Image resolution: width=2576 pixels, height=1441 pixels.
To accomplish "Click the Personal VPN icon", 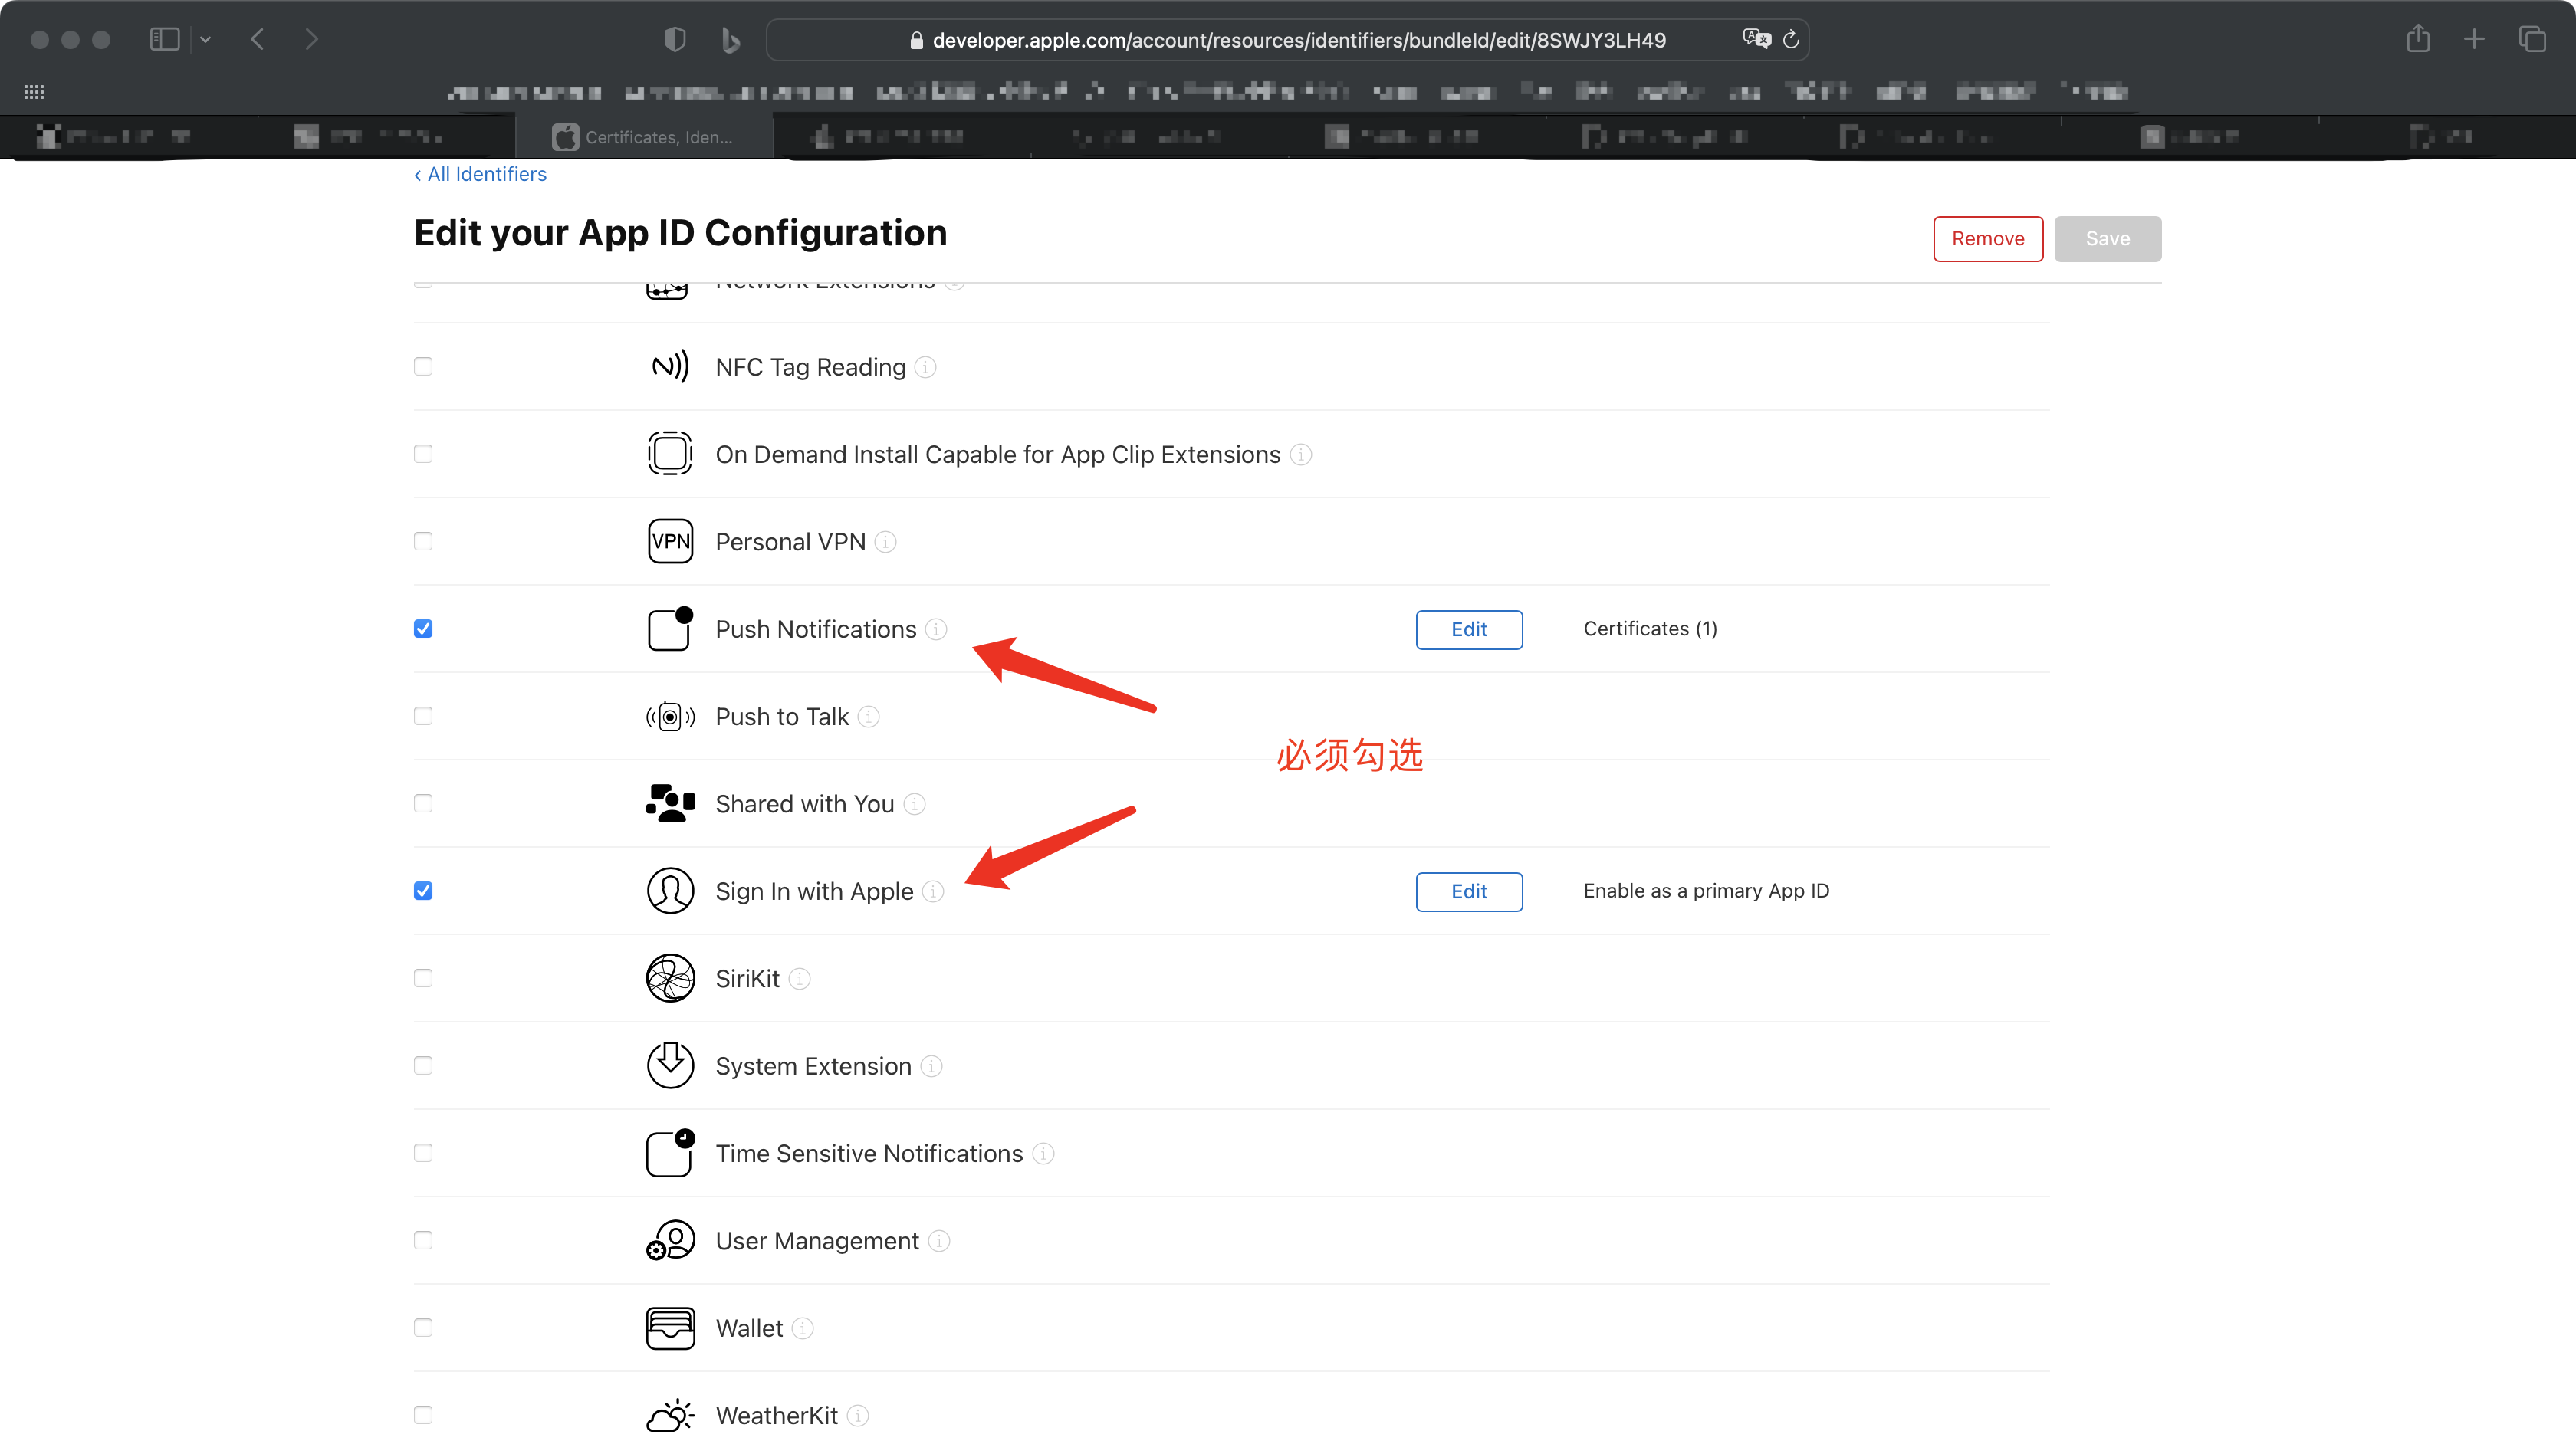I will tap(670, 541).
